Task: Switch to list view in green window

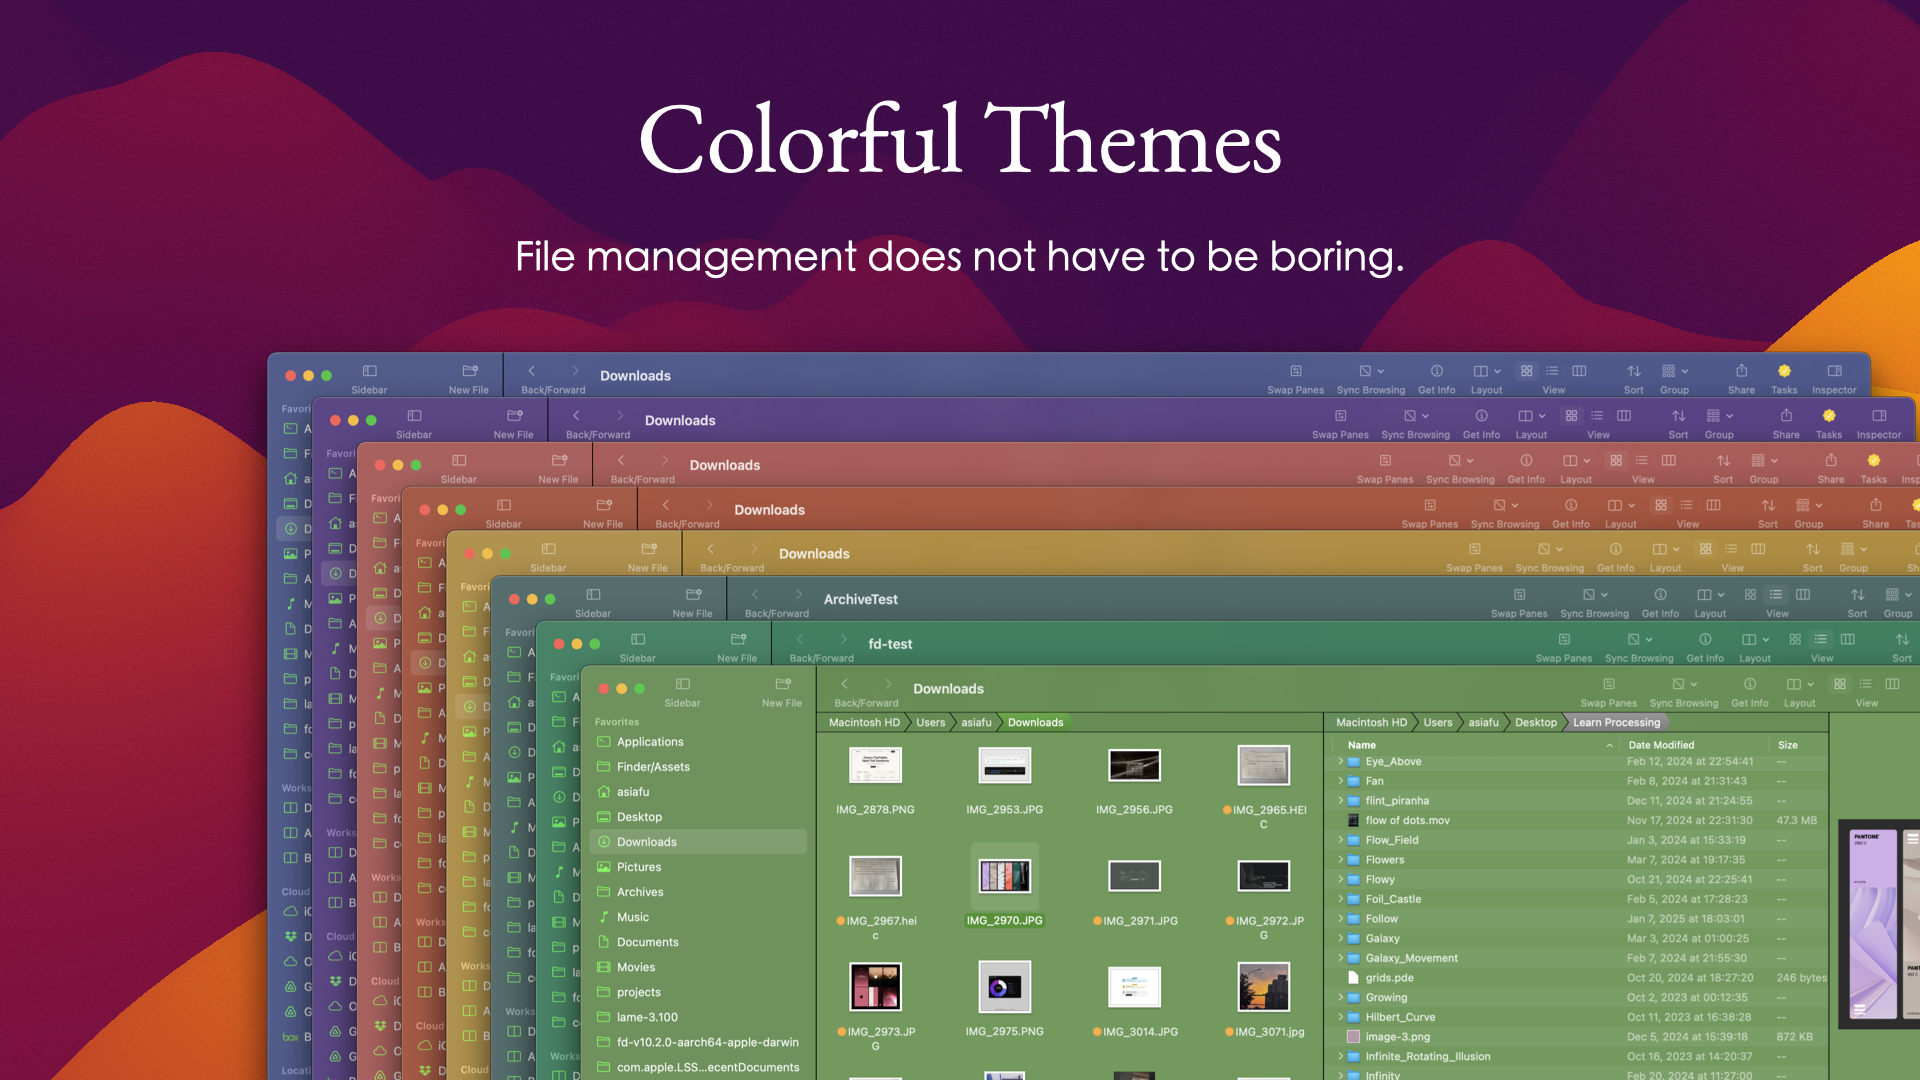Action: coord(1865,685)
